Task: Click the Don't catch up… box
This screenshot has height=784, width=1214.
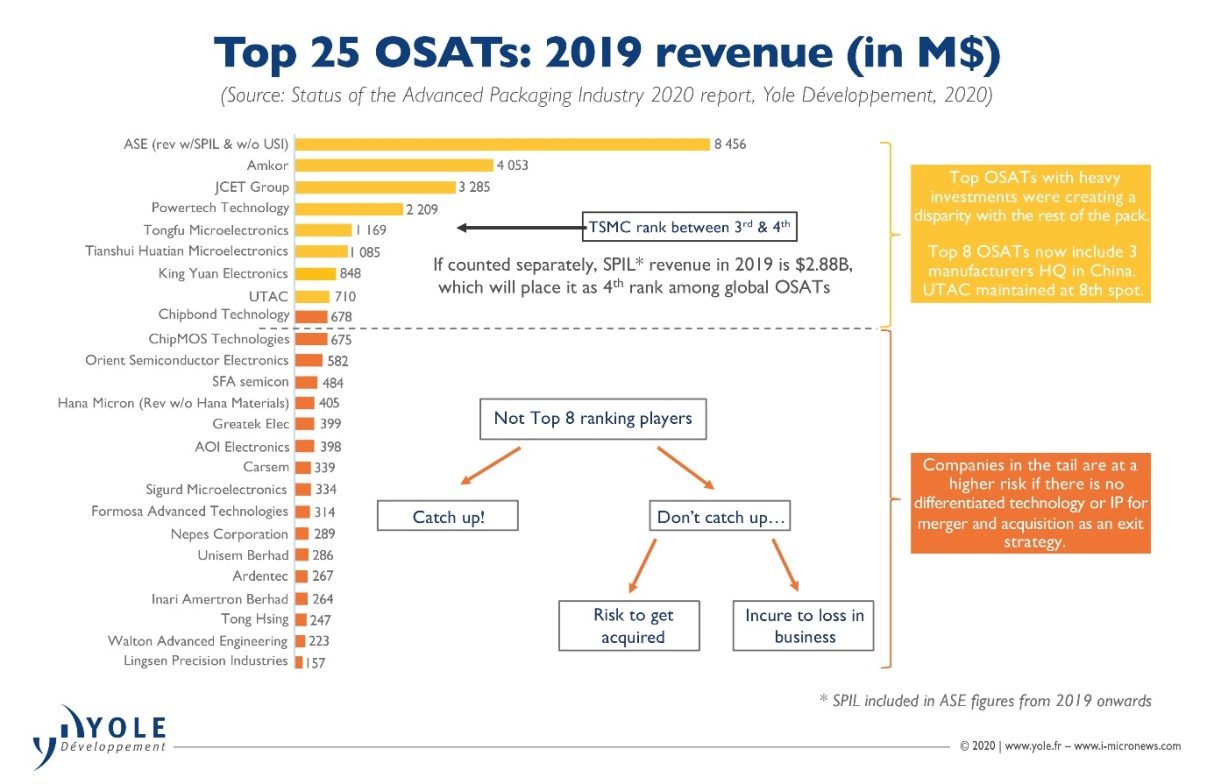Action: [722, 517]
